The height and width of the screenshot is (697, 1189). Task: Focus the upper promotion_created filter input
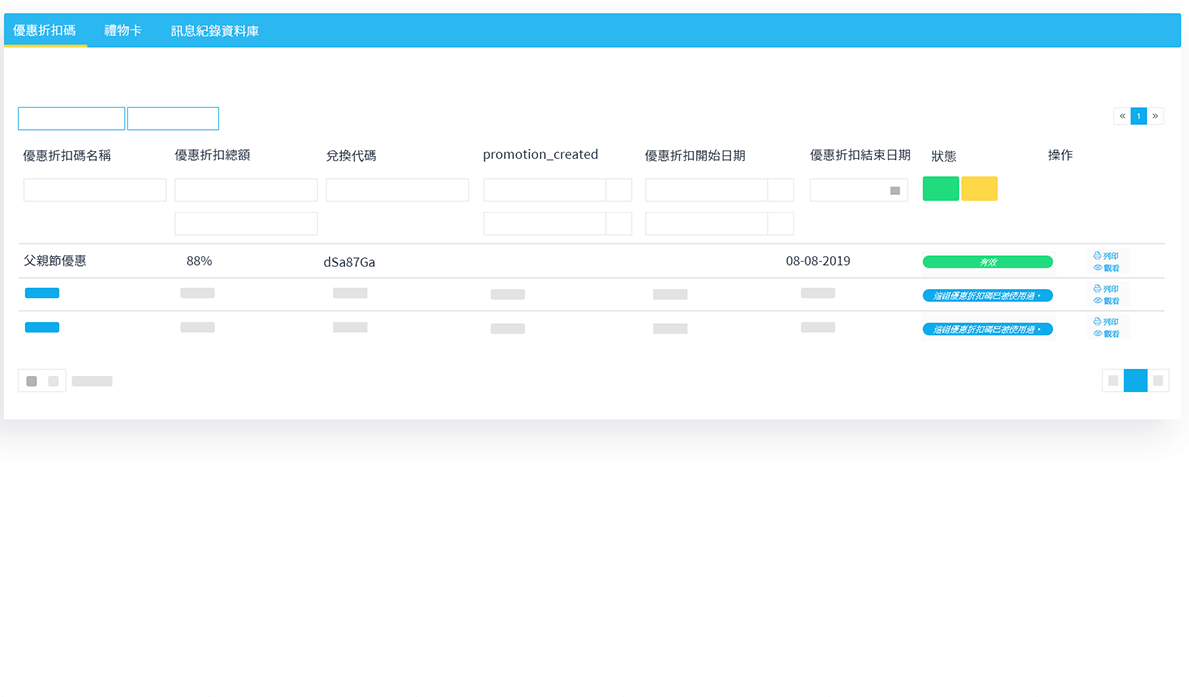pyautogui.click(x=544, y=190)
